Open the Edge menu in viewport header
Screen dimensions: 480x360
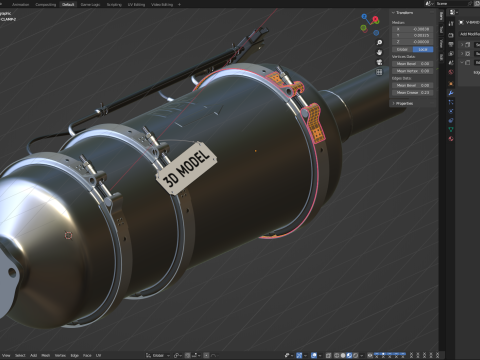[x=75, y=356]
